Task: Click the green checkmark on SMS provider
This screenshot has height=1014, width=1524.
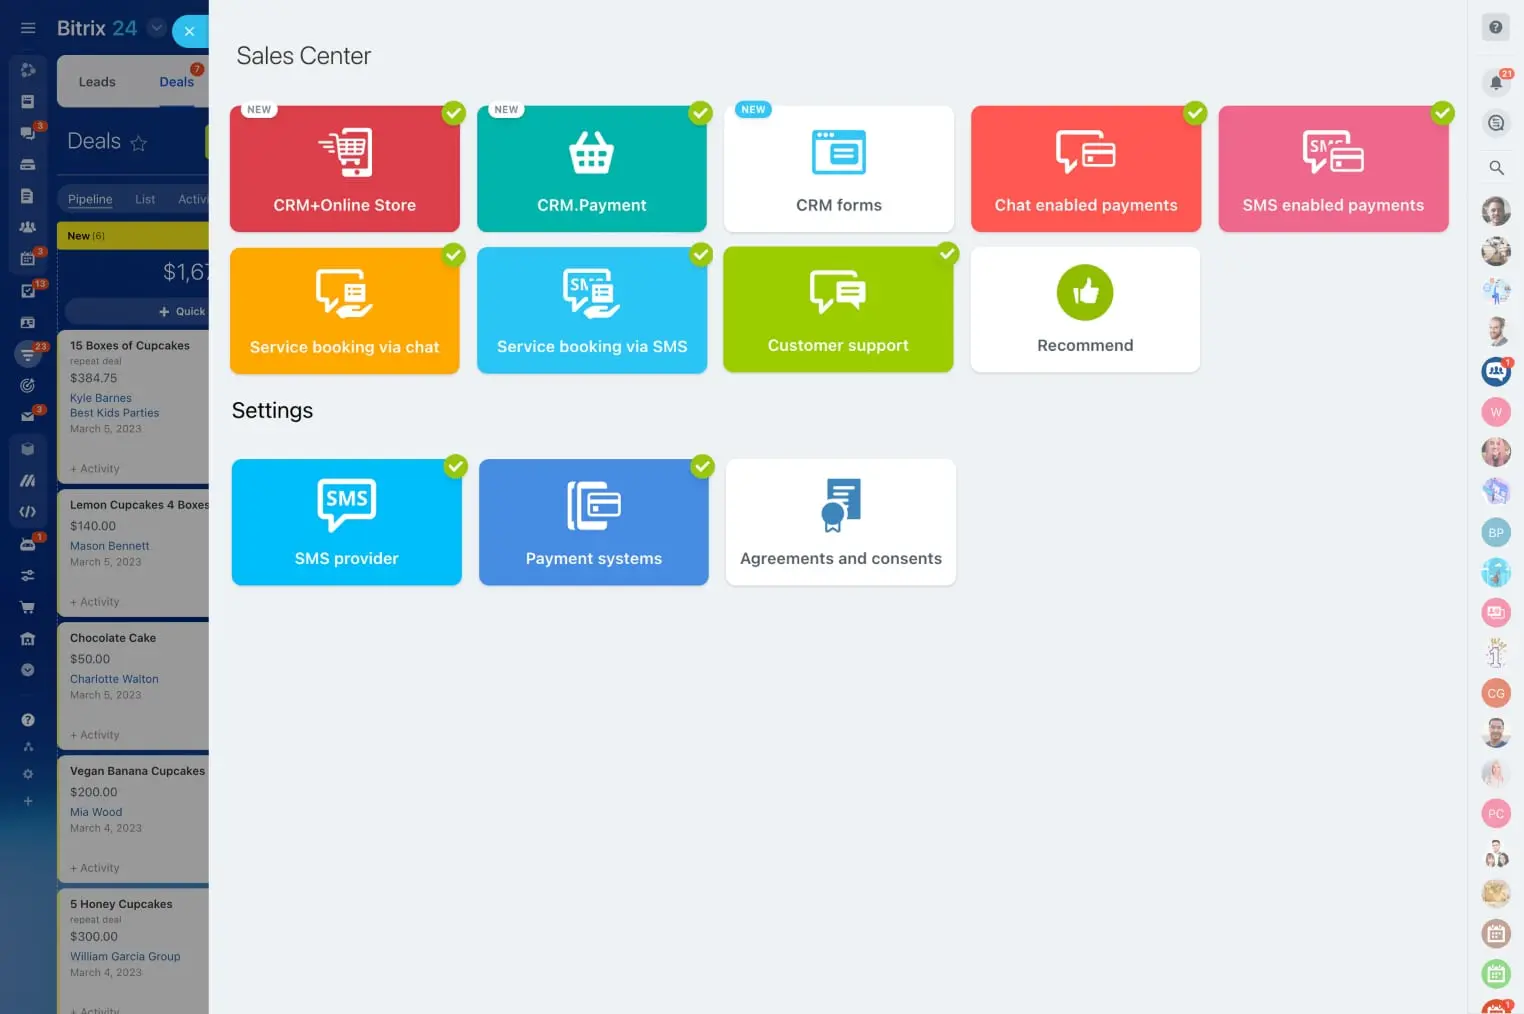Action: [x=456, y=466]
